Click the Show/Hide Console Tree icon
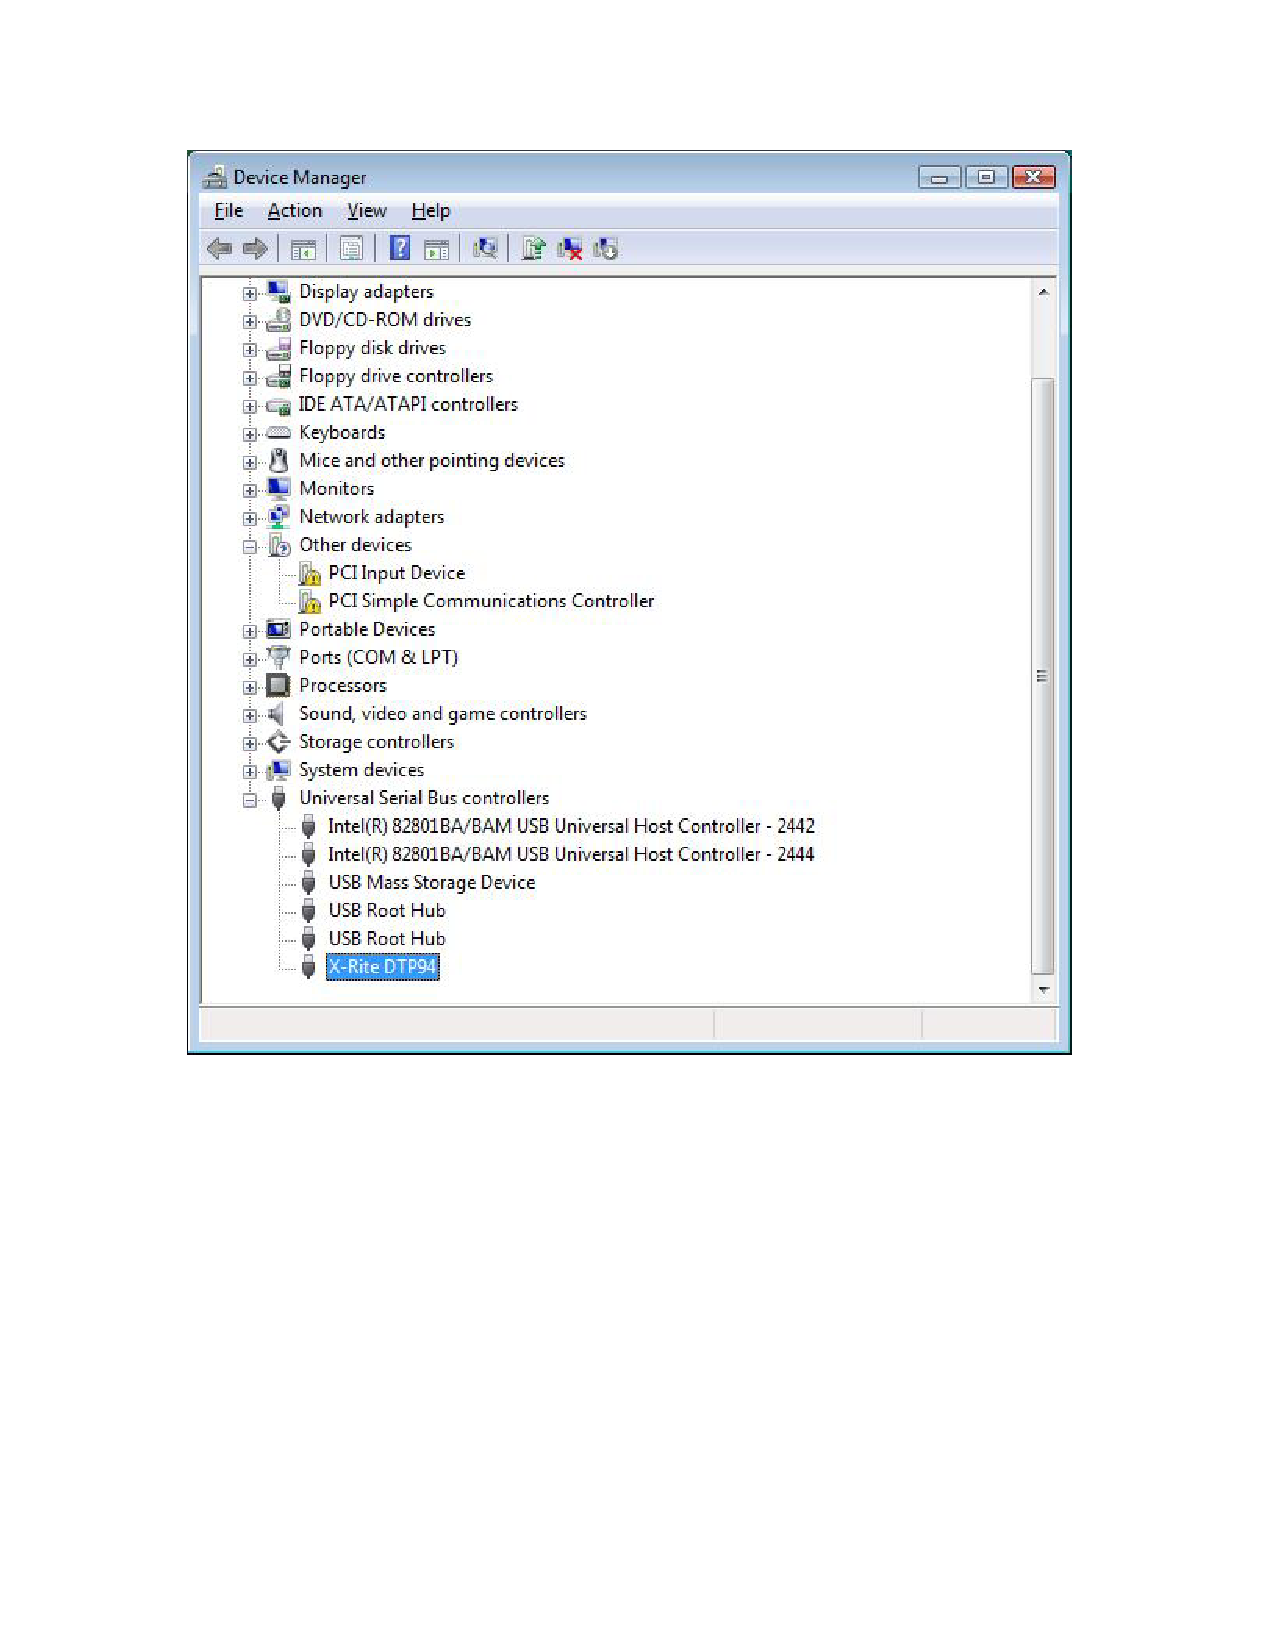1275x1650 pixels. coord(303,248)
